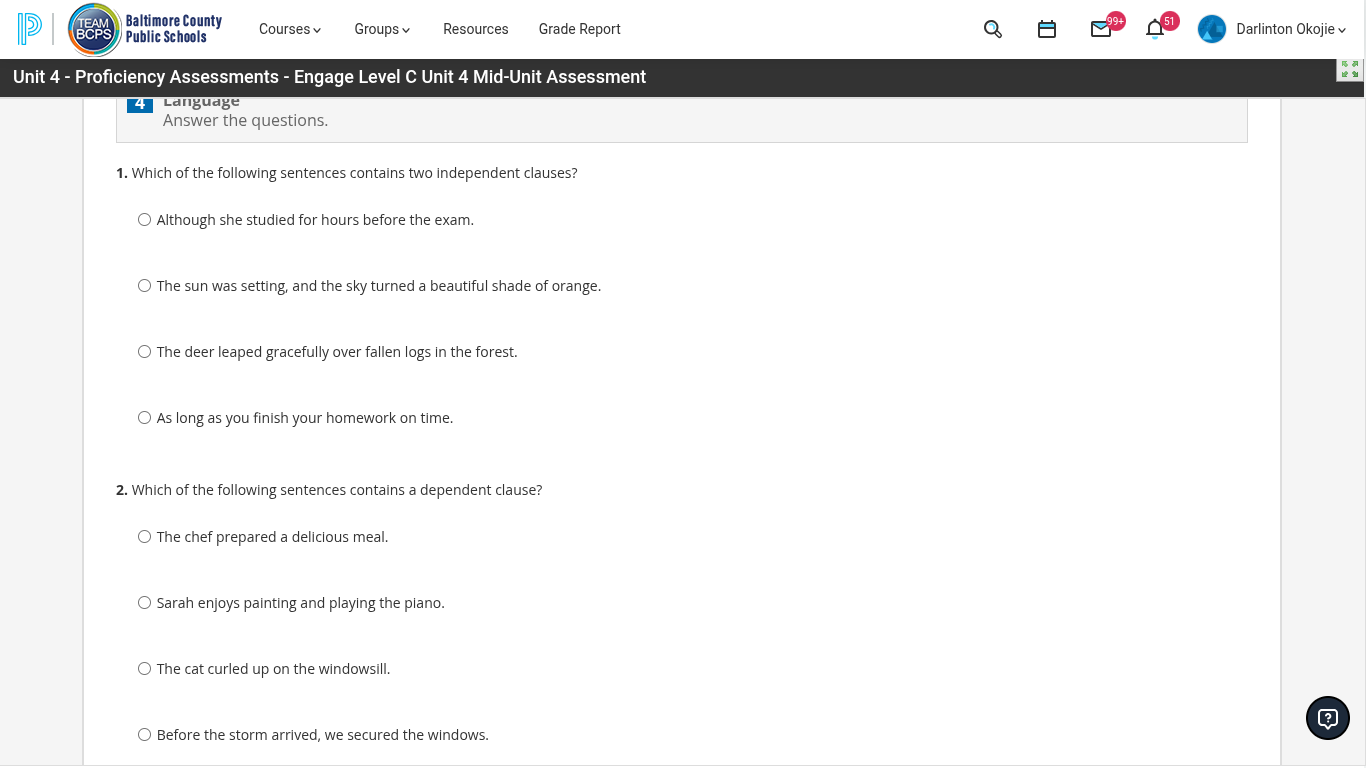Click the 99+ messages badge

[1116, 21]
